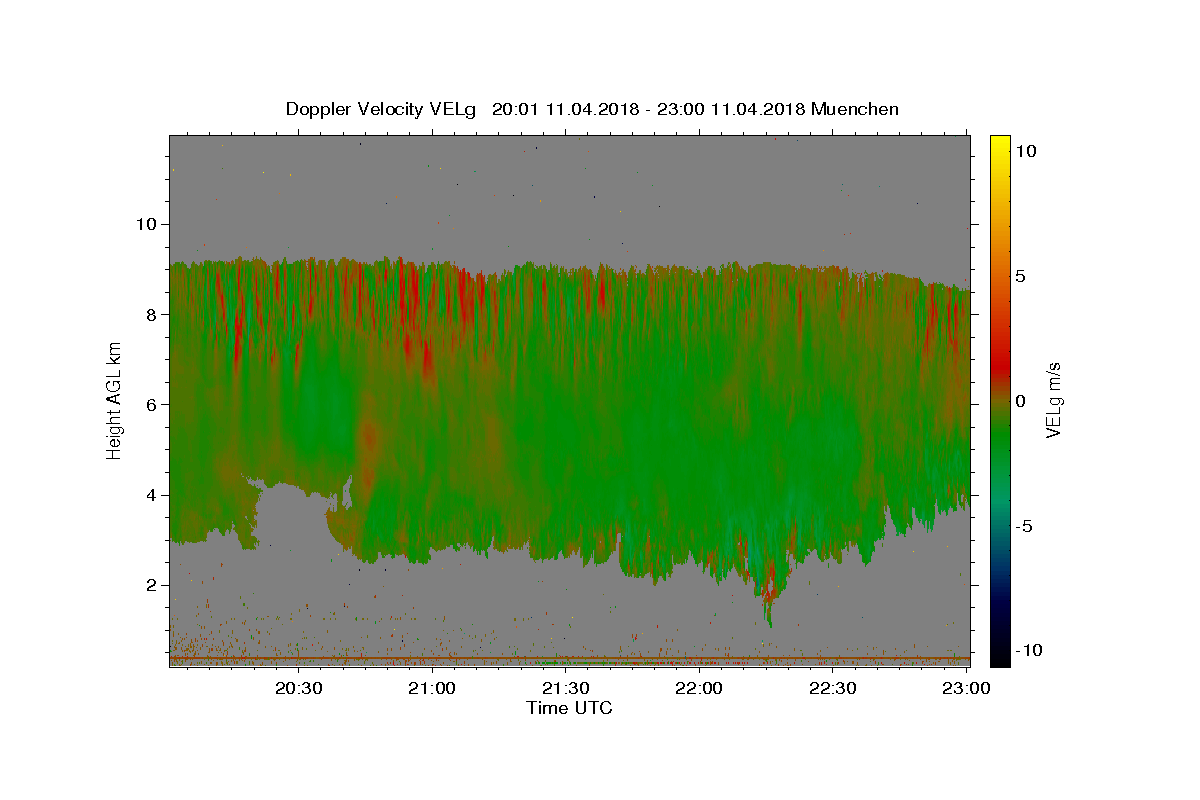Image resolution: width=1200 pixels, height=800 pixels.
Task: Click the height tick label '4'
Action: [x=151, y=495]
